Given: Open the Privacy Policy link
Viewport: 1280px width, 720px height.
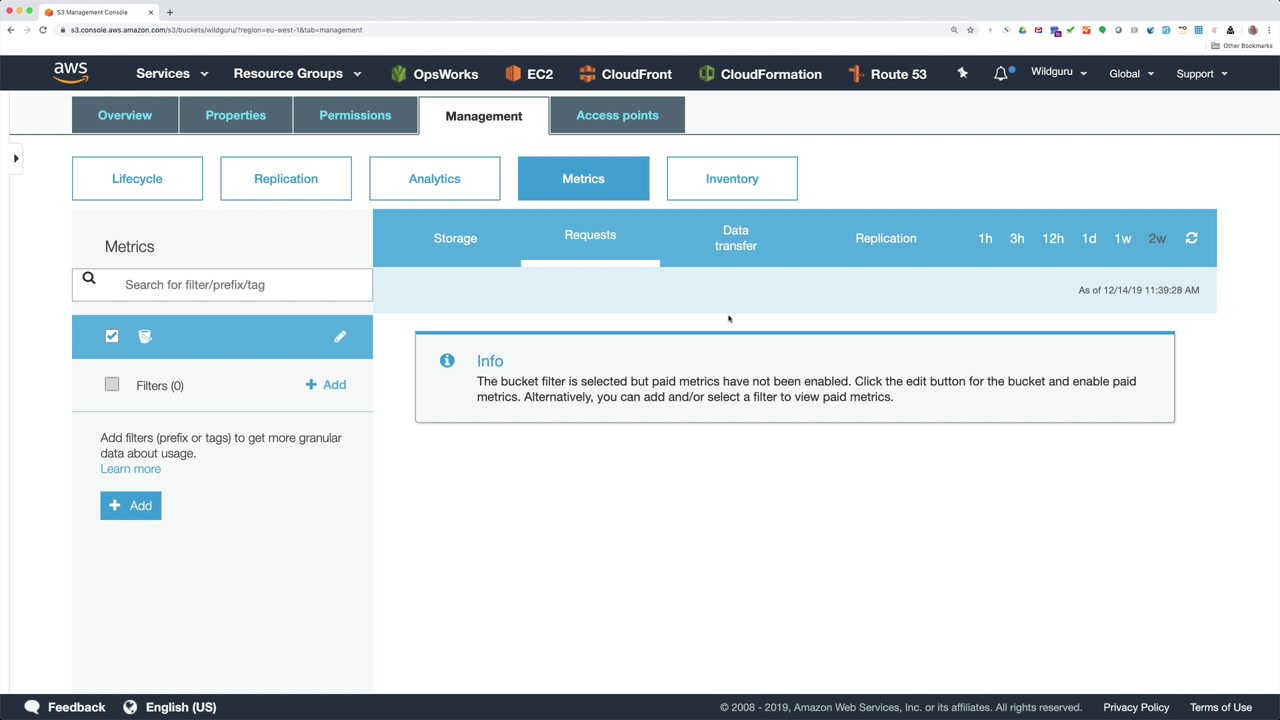Looking at the screenshot, I should click(x=1136, y=707).
